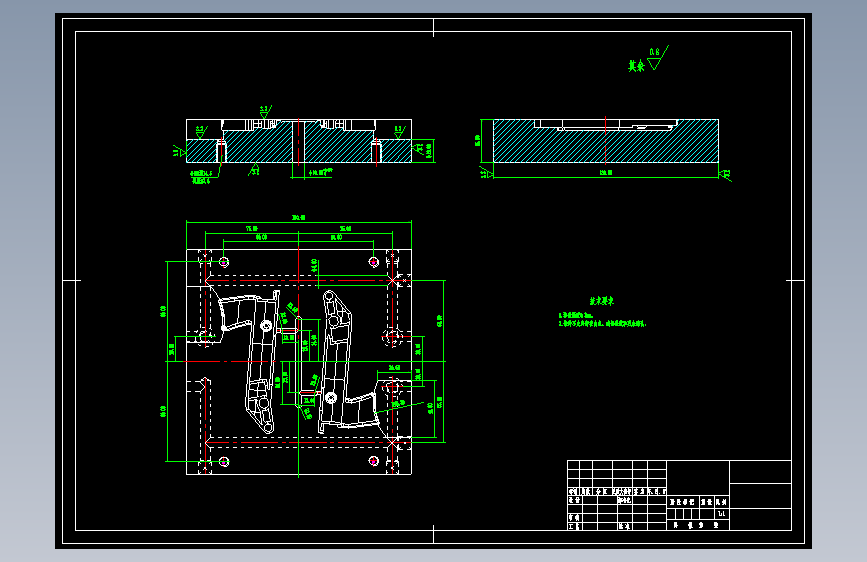Pick the bottom-left bolt hole in plan view
The height and width of the screenshot is (562, 867).
point(224,461)
